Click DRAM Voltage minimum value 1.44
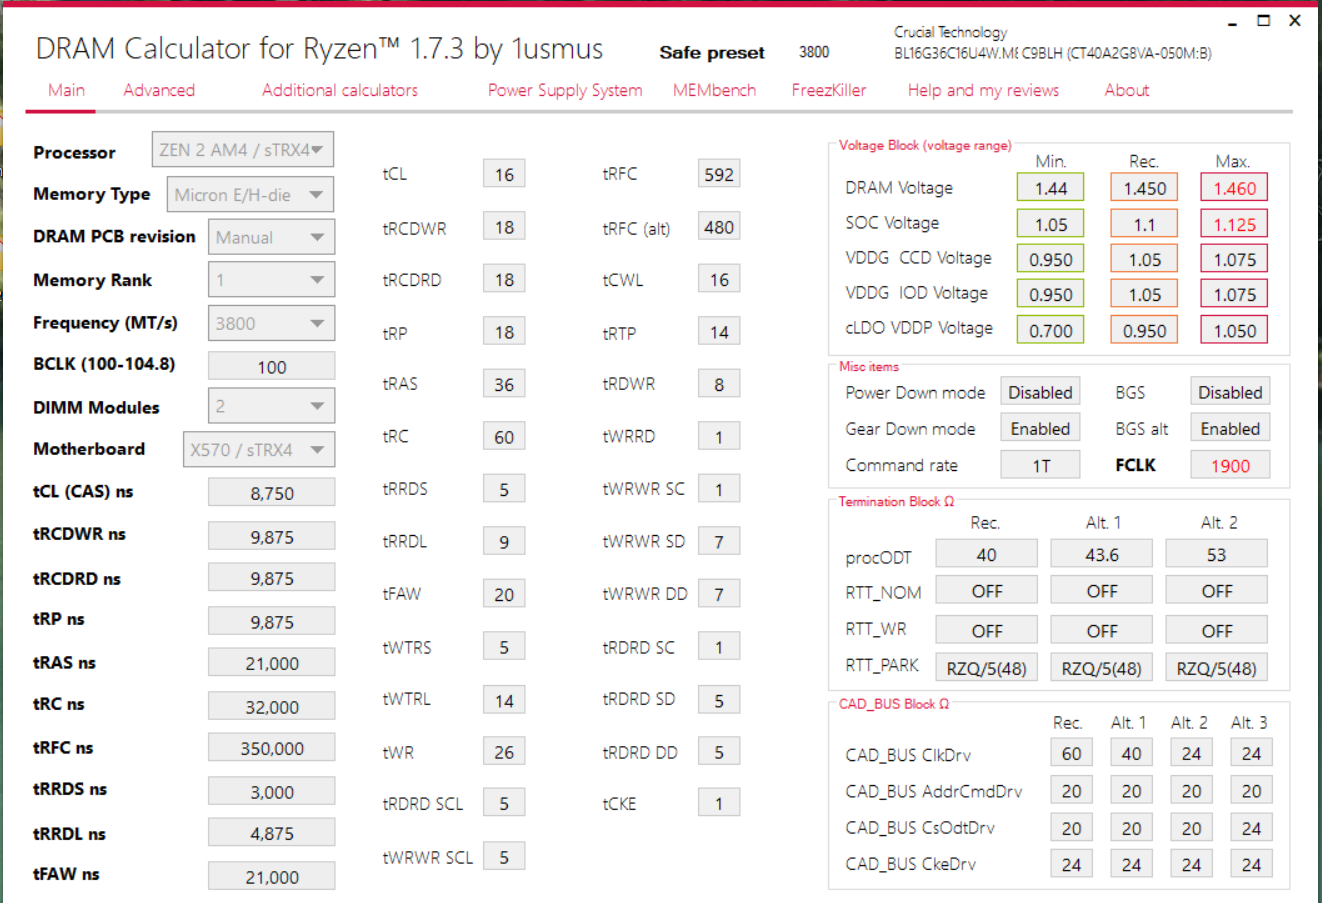The width and height of the screenshot is (1322, 903). pyautogui.click(x=1051, y=188)
